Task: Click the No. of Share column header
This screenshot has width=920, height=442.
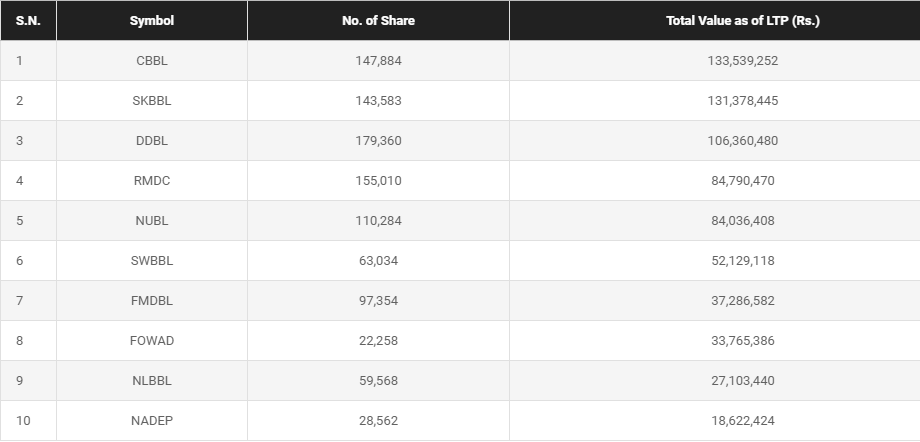Action: pos(378,21)
